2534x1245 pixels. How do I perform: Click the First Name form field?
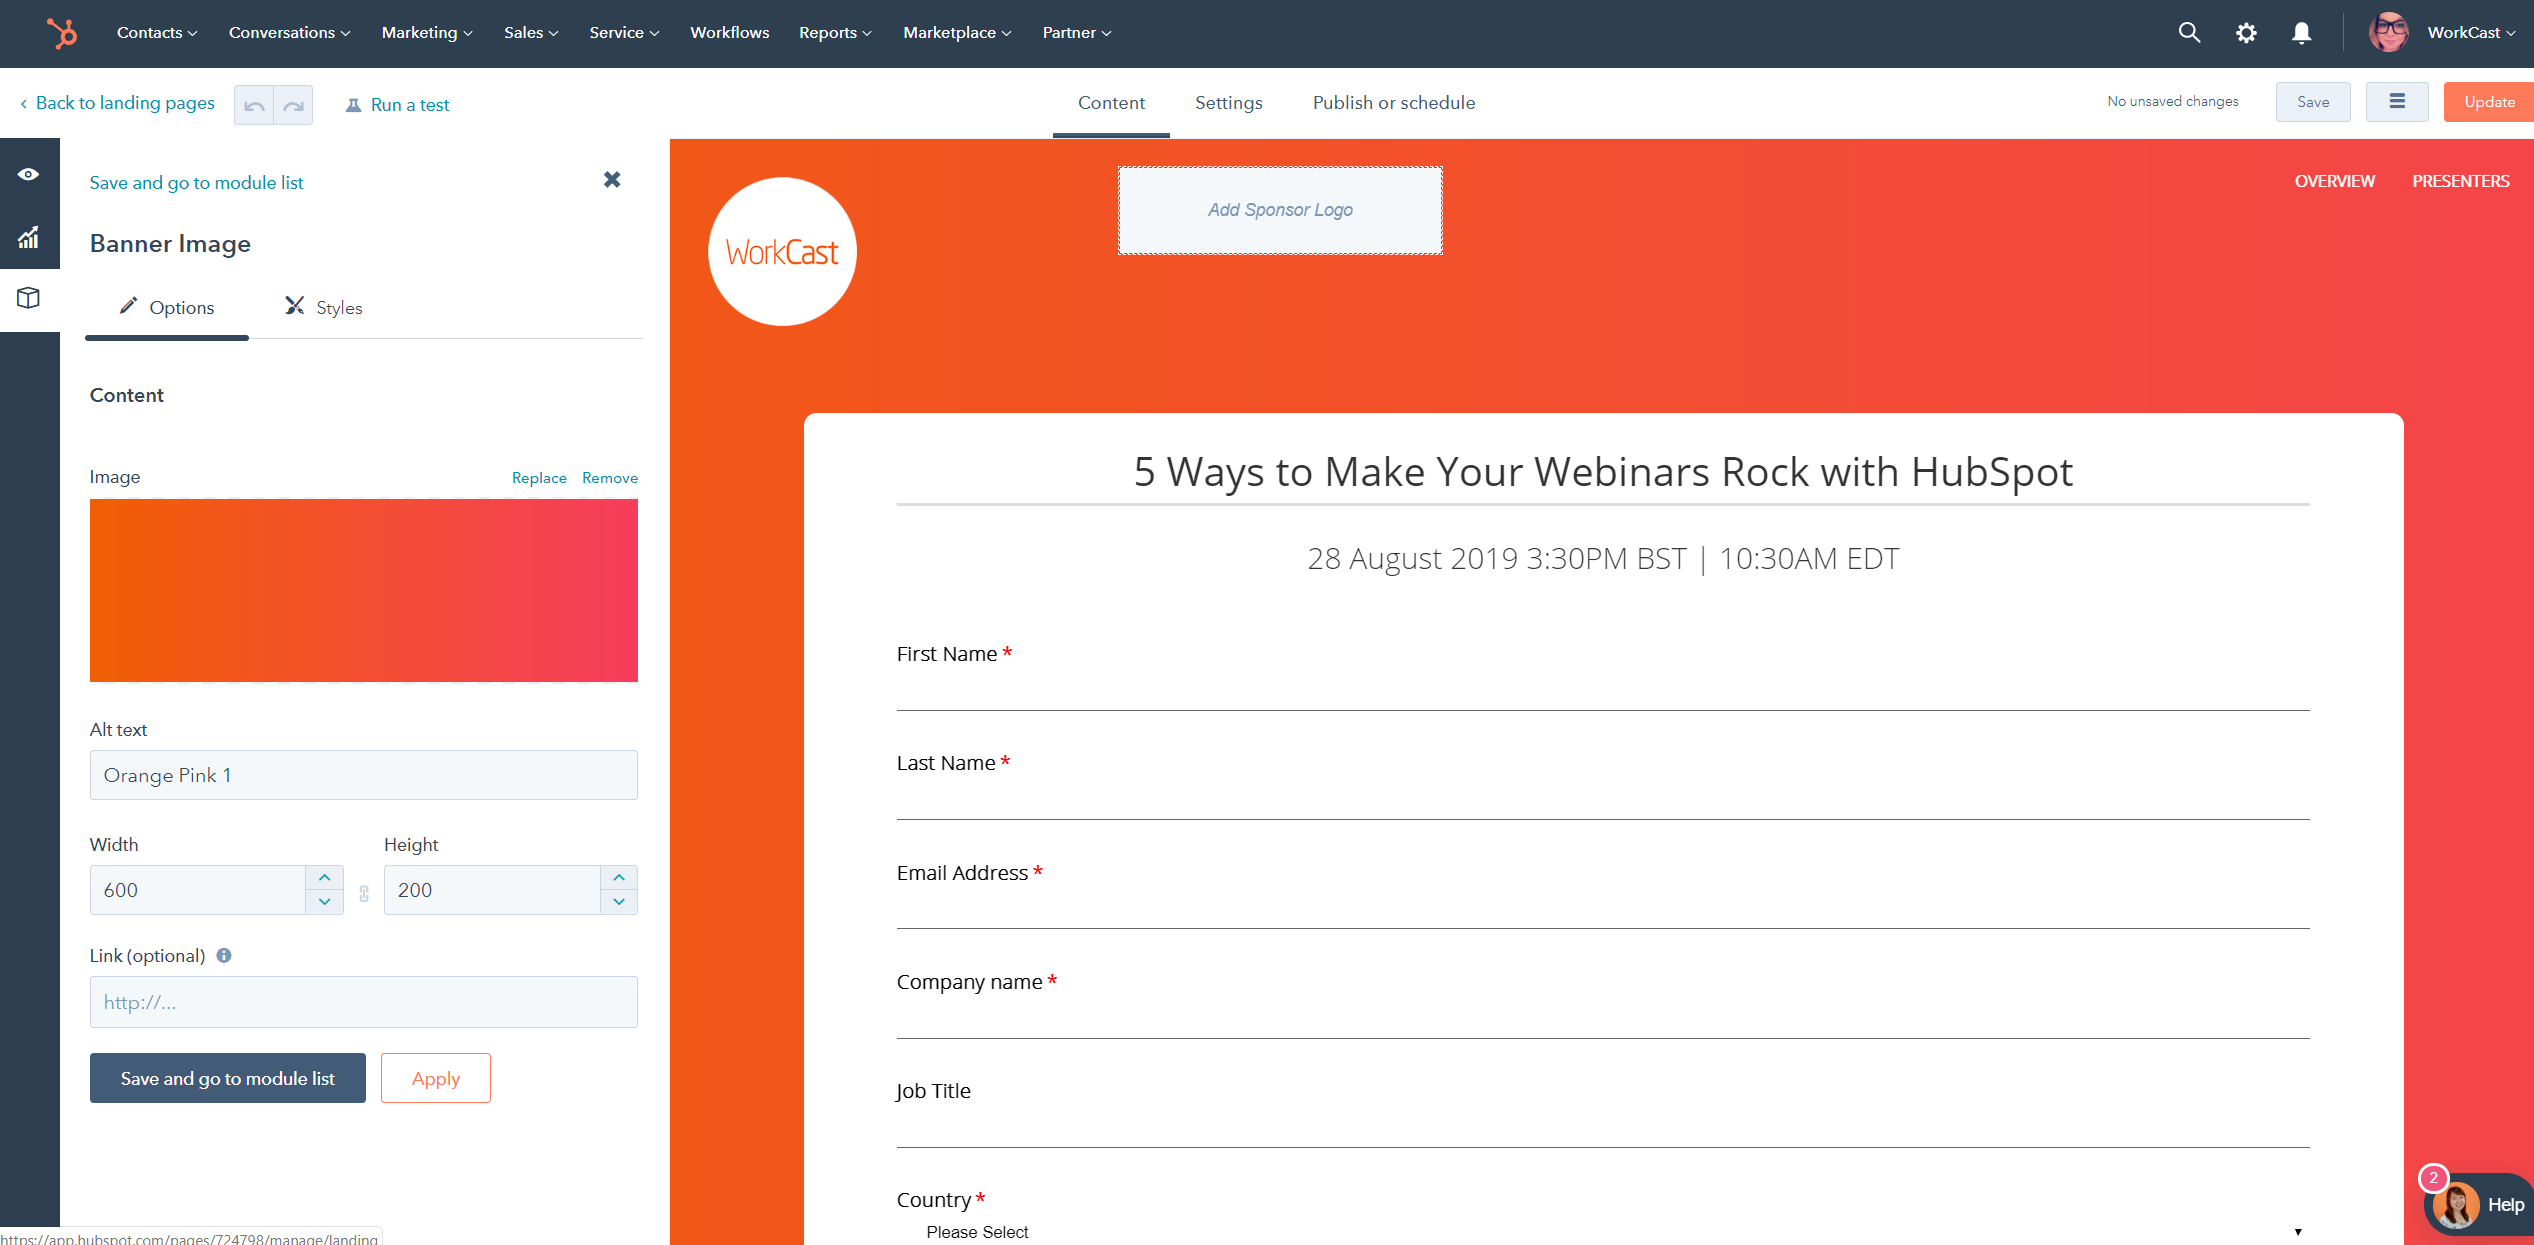tap(1603, 690)
